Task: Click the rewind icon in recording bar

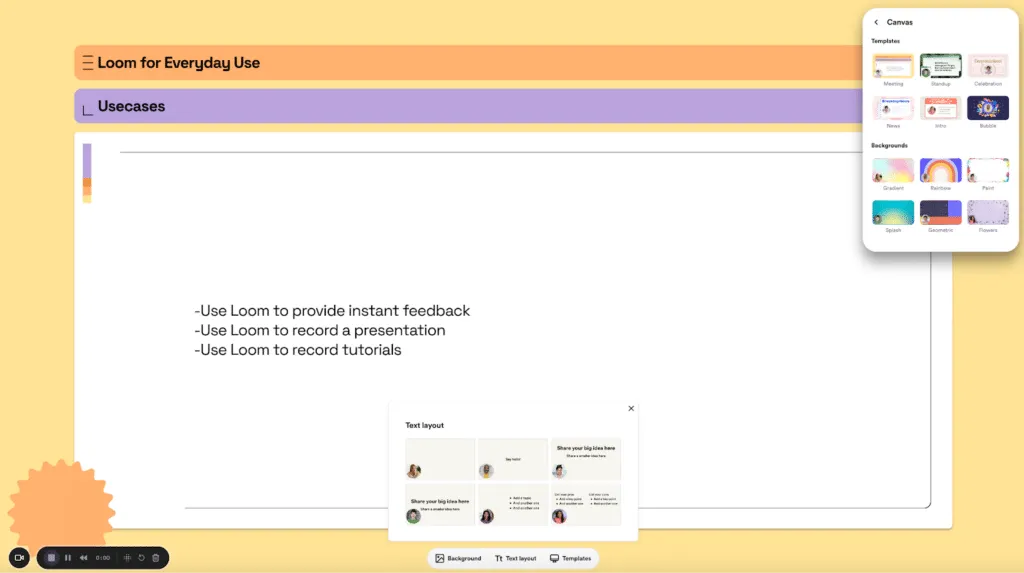Action: point(84,558)
